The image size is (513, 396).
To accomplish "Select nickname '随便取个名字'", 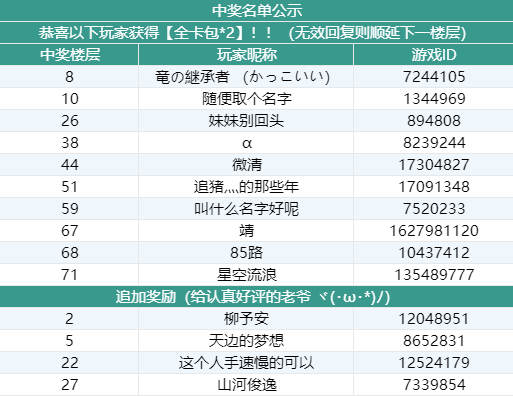I will (x=247, y=99).
